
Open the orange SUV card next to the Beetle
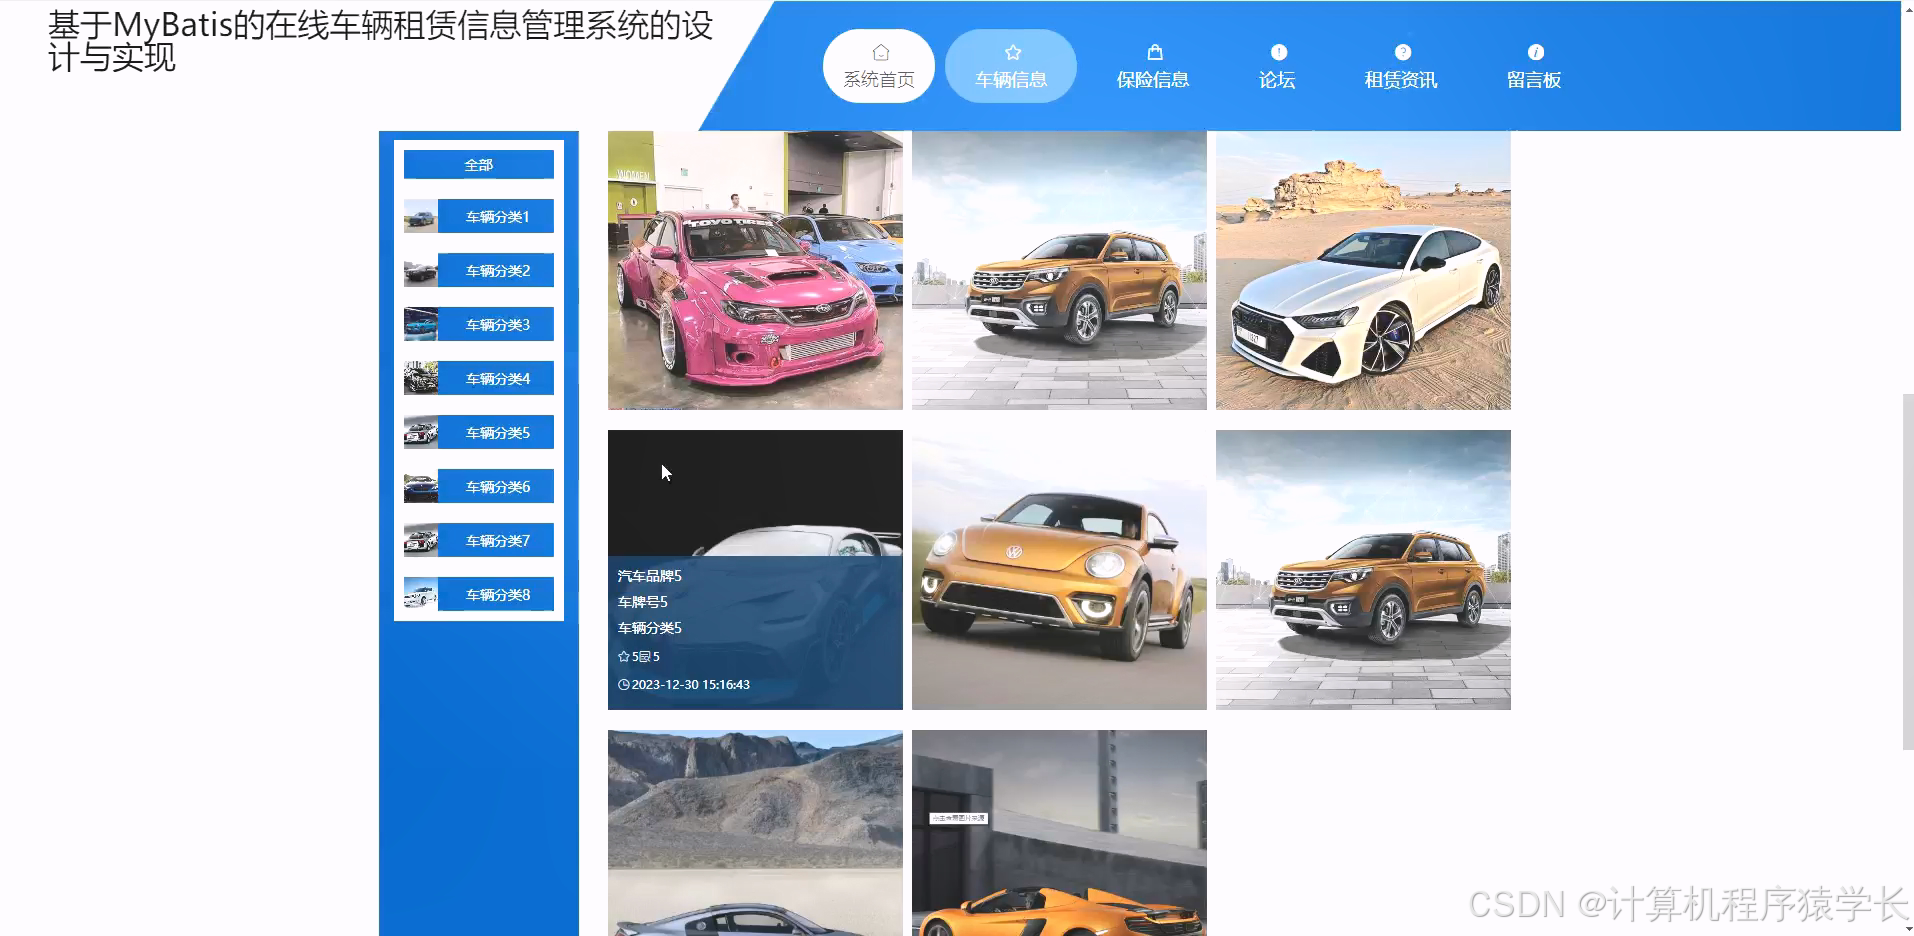(1363, 570)
